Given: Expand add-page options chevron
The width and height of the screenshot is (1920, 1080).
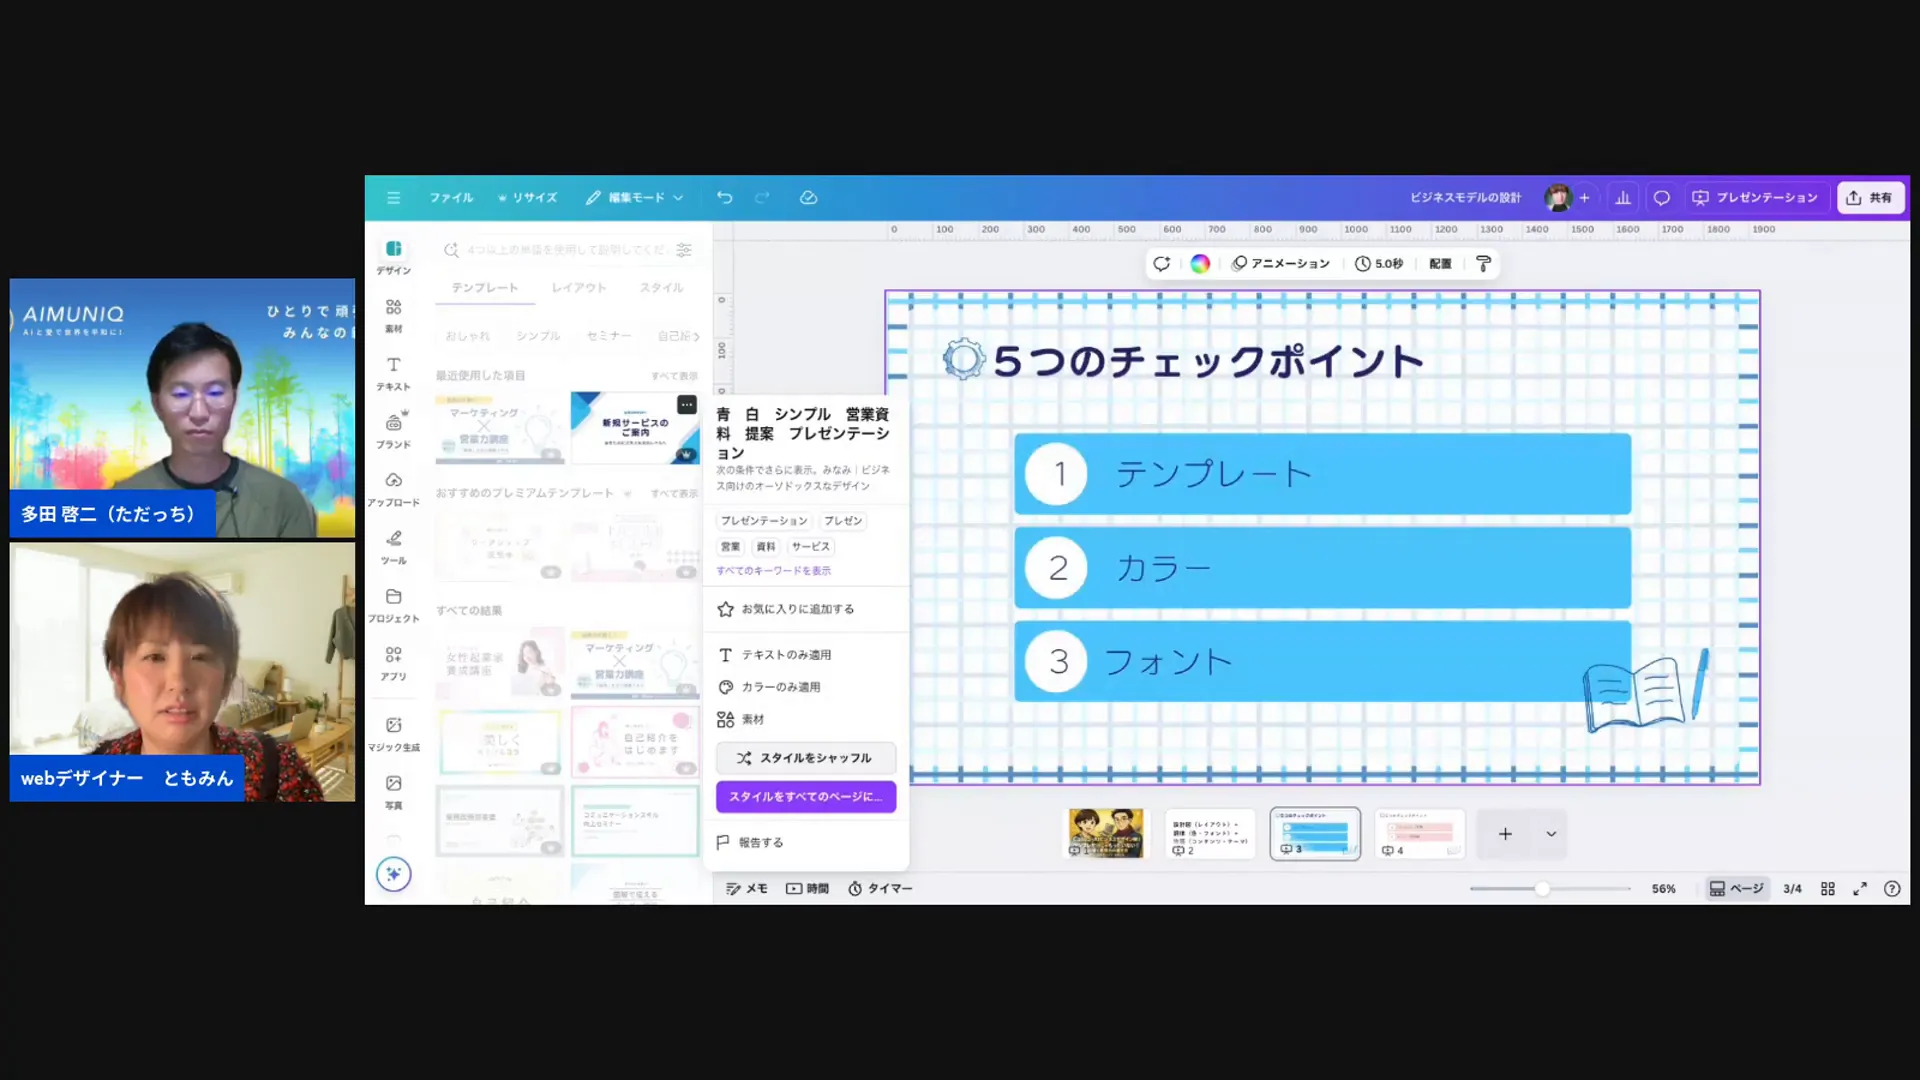Looking at the screenshot, I should [x=1551, y=834].
